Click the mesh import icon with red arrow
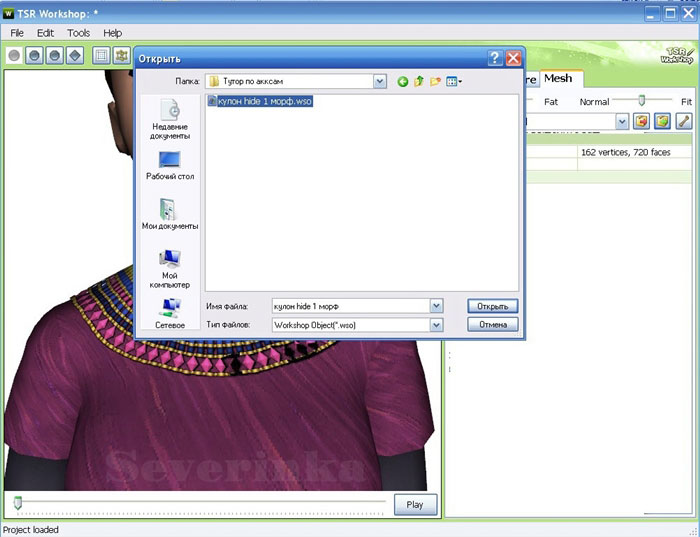700x537 pixels. click(641, 121)
